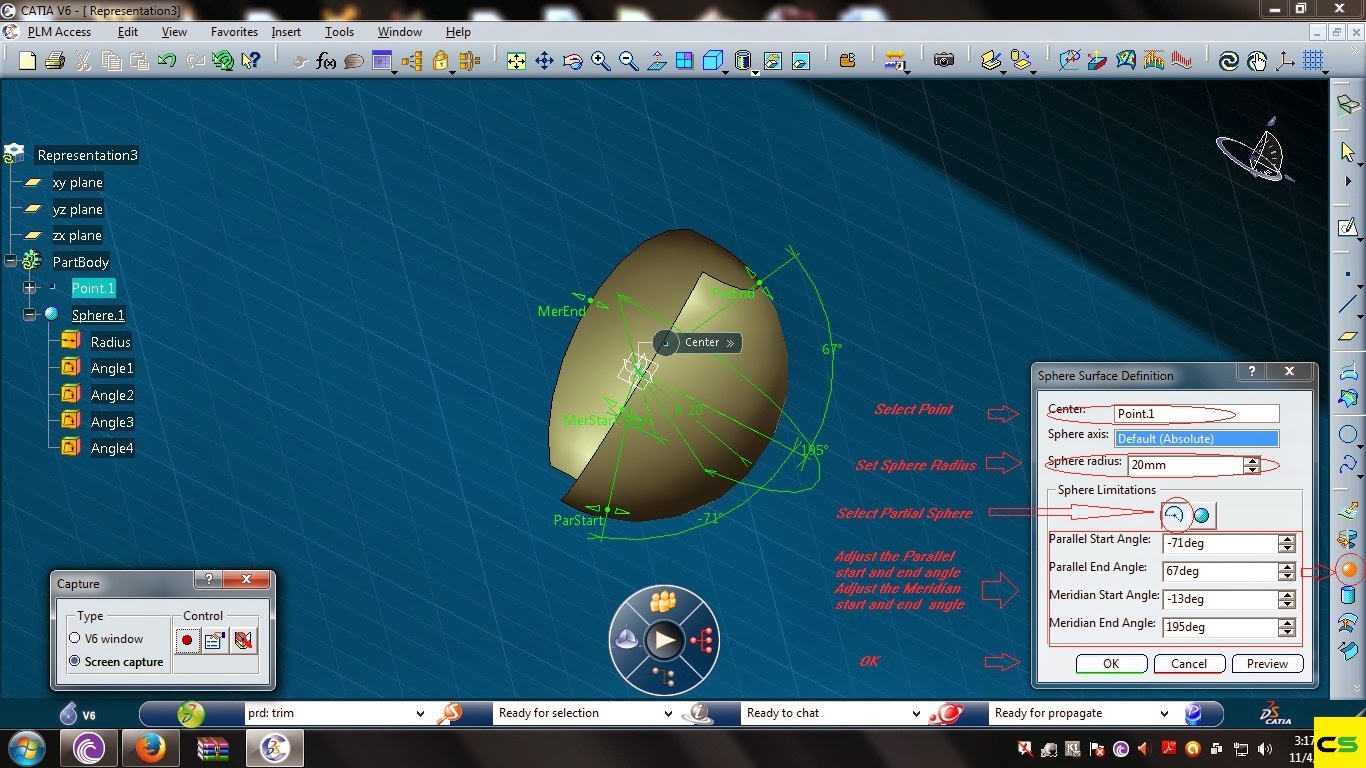Select the Zoom In tool
This screenshot has height=768, width=1366.
(x=600, y=61)
